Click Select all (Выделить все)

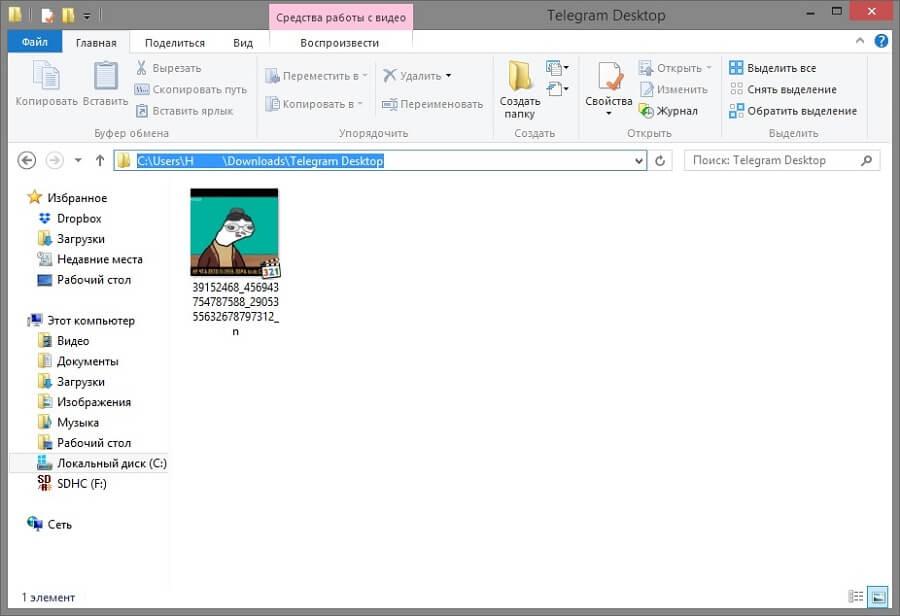[x=772, y=68]
